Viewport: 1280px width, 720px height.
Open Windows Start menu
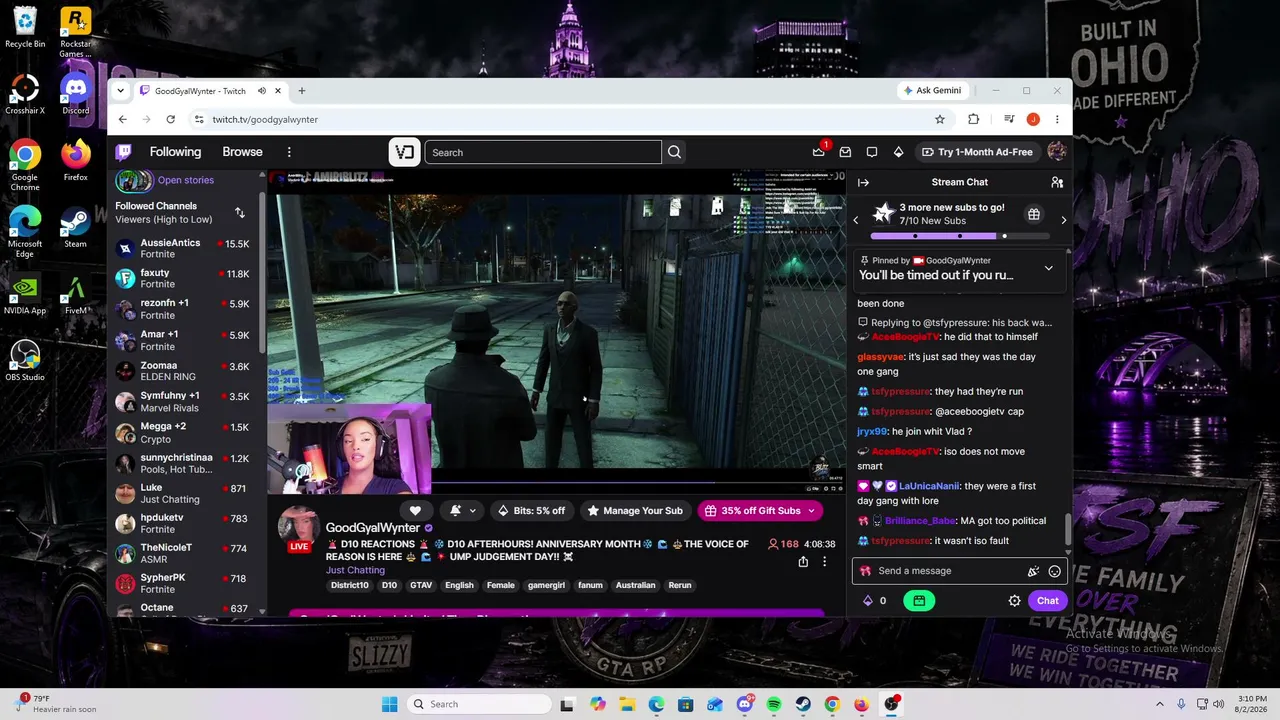click(x=390, y=704)
